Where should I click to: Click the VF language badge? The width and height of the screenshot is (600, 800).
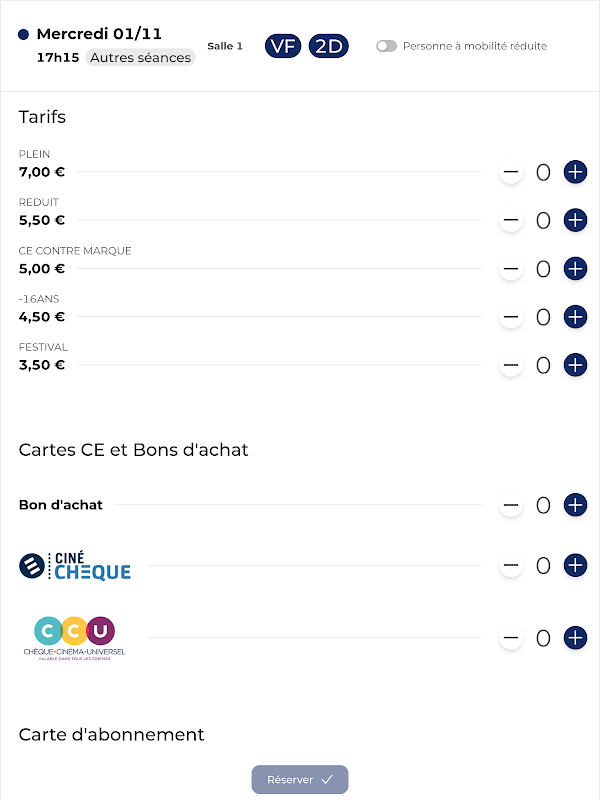coord(283,46)
